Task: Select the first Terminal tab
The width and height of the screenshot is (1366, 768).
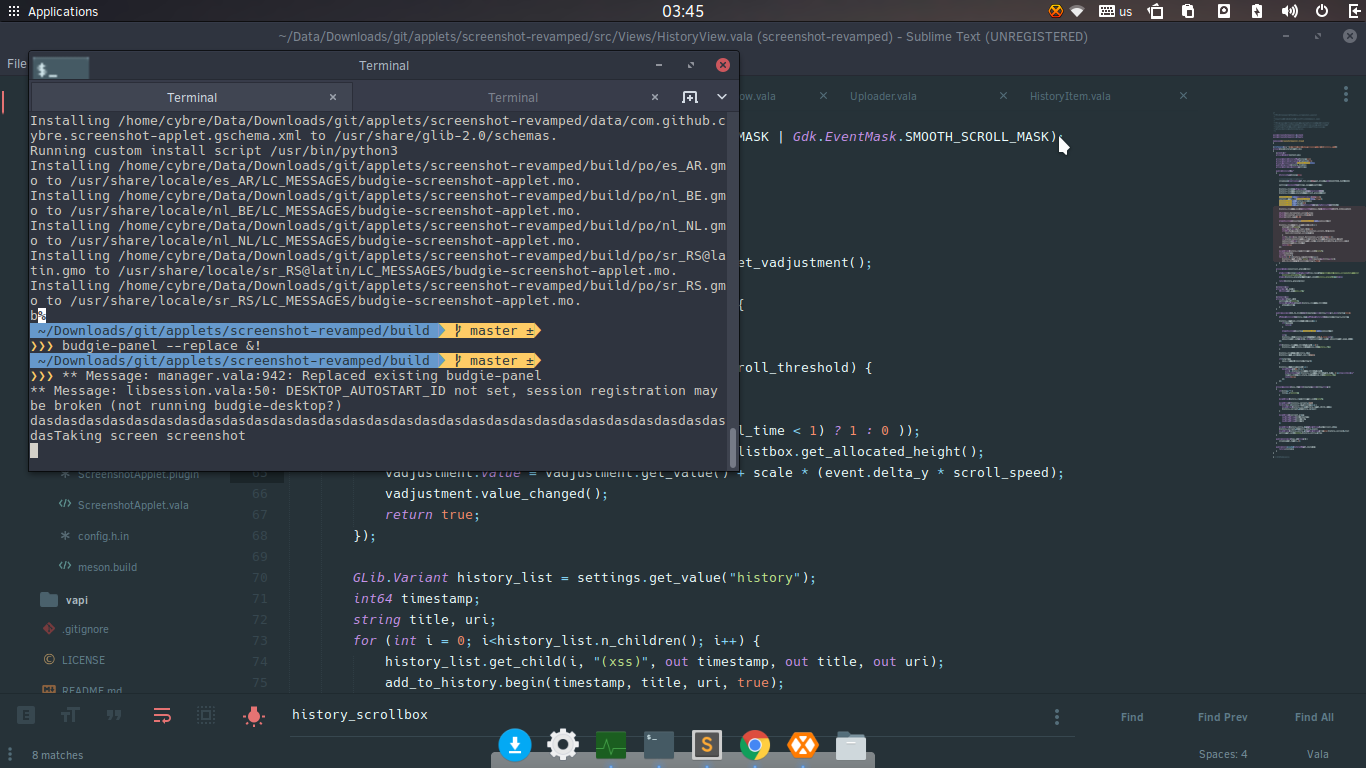Action: point(192,97)
